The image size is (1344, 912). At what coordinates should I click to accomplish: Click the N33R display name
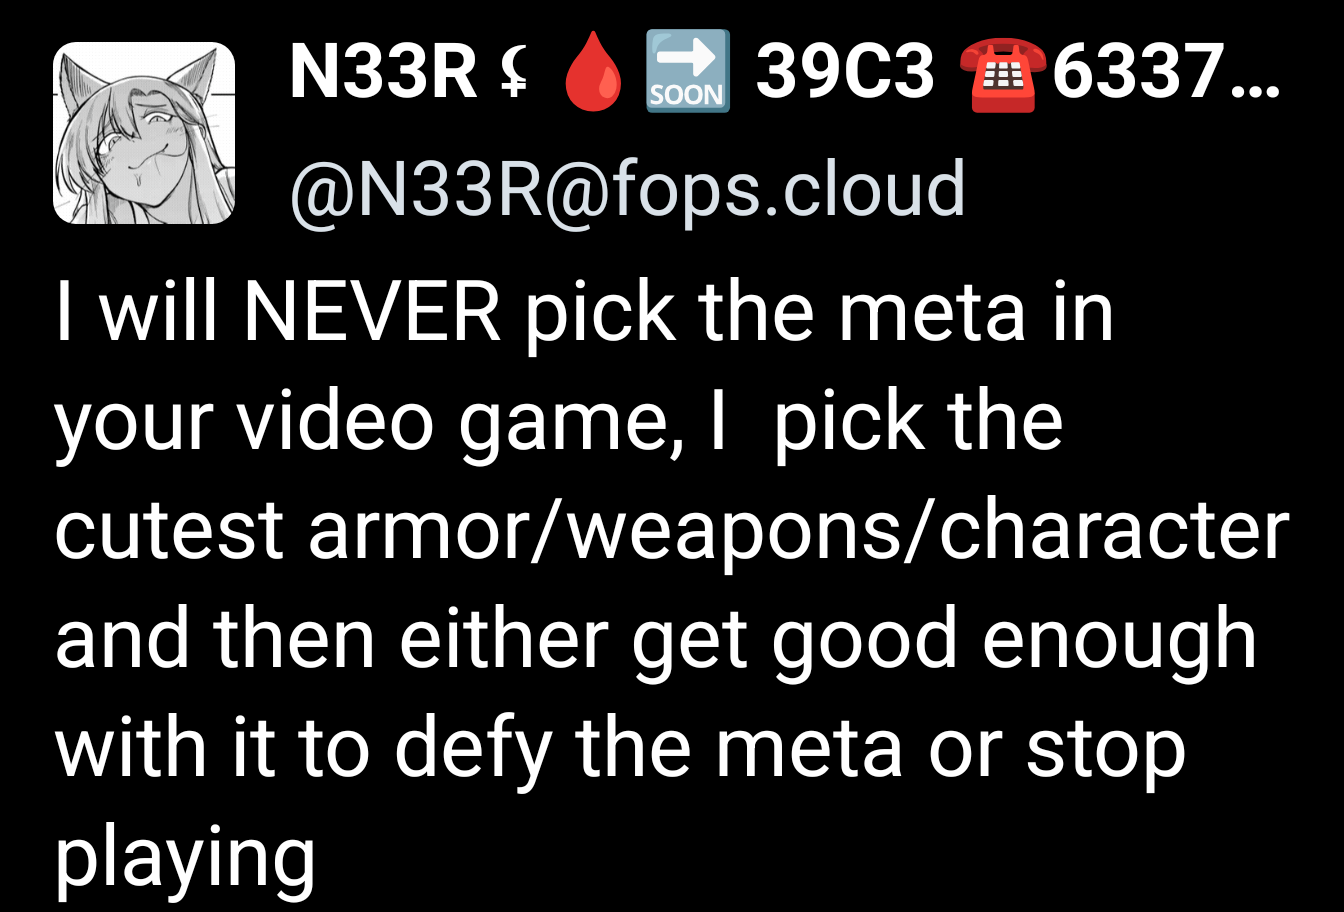coord(384,75)
